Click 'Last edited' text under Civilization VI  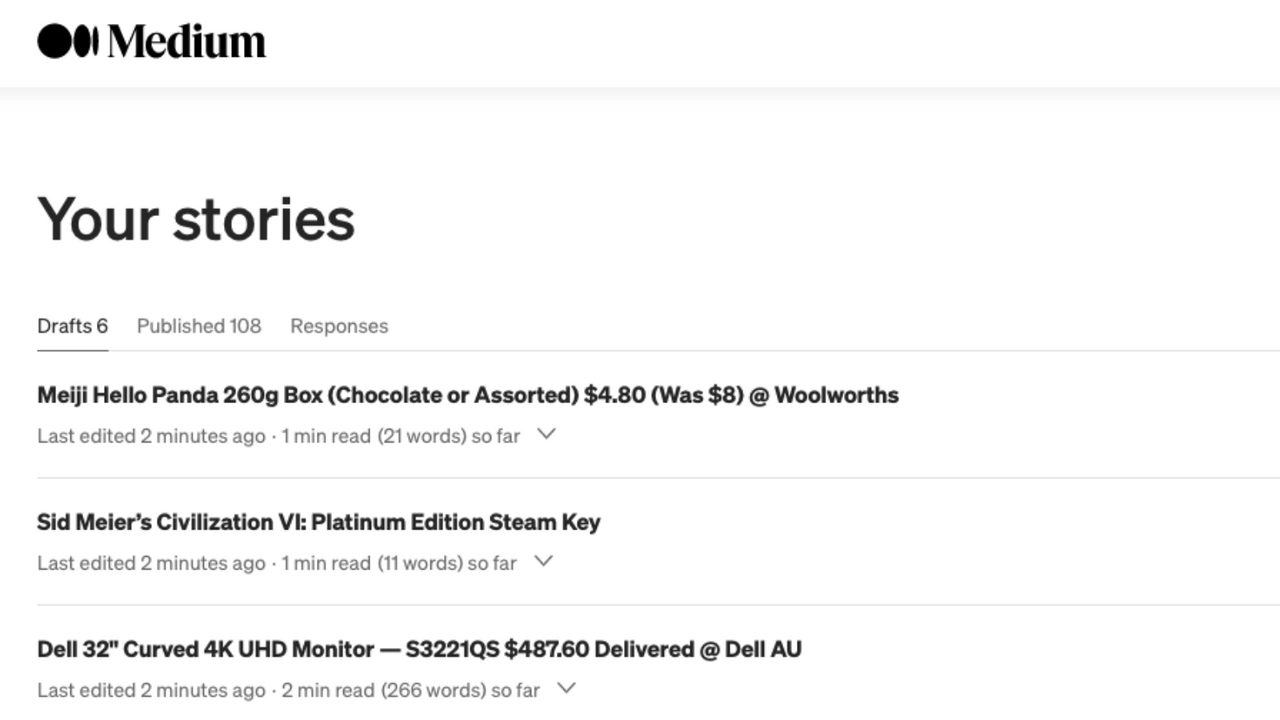click(151, 563)
